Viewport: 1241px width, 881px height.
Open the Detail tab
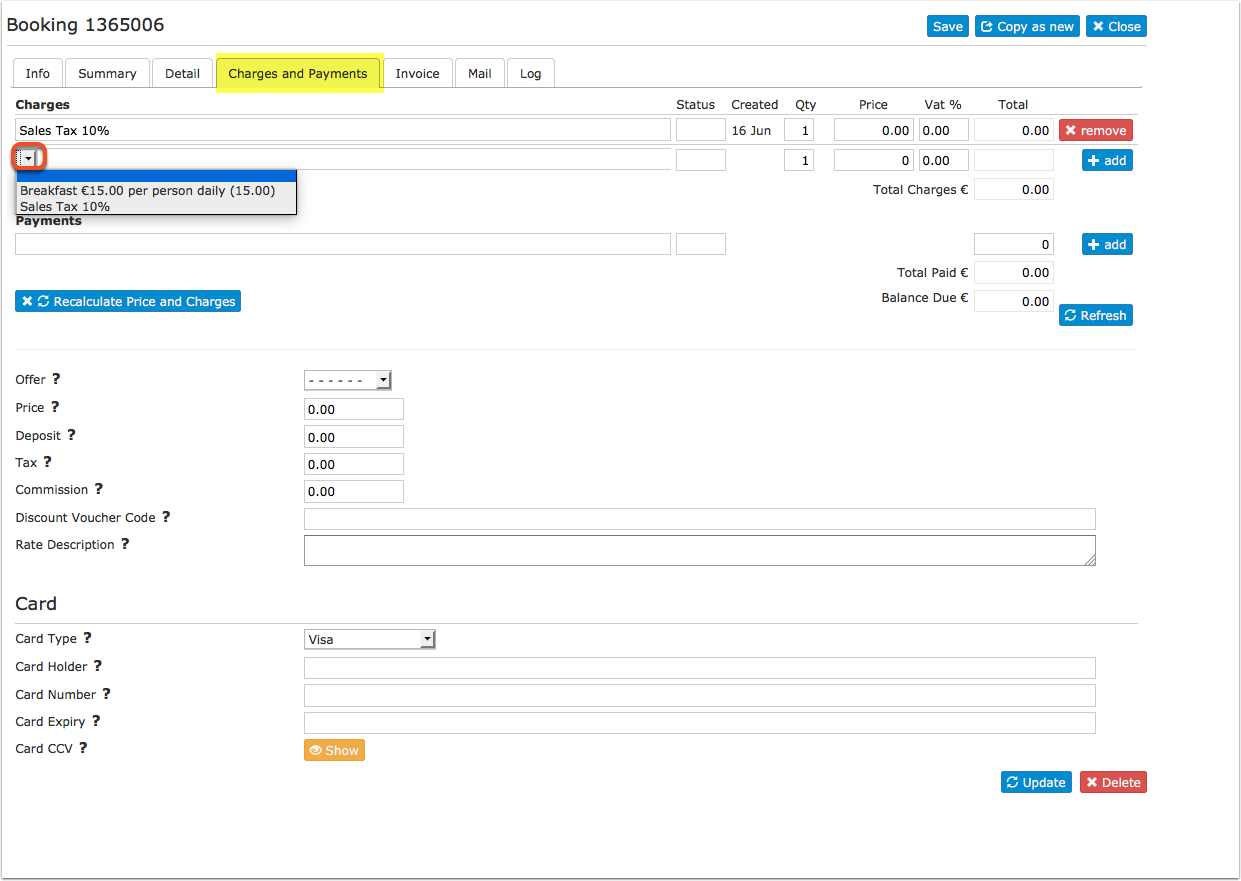(183, 73)
